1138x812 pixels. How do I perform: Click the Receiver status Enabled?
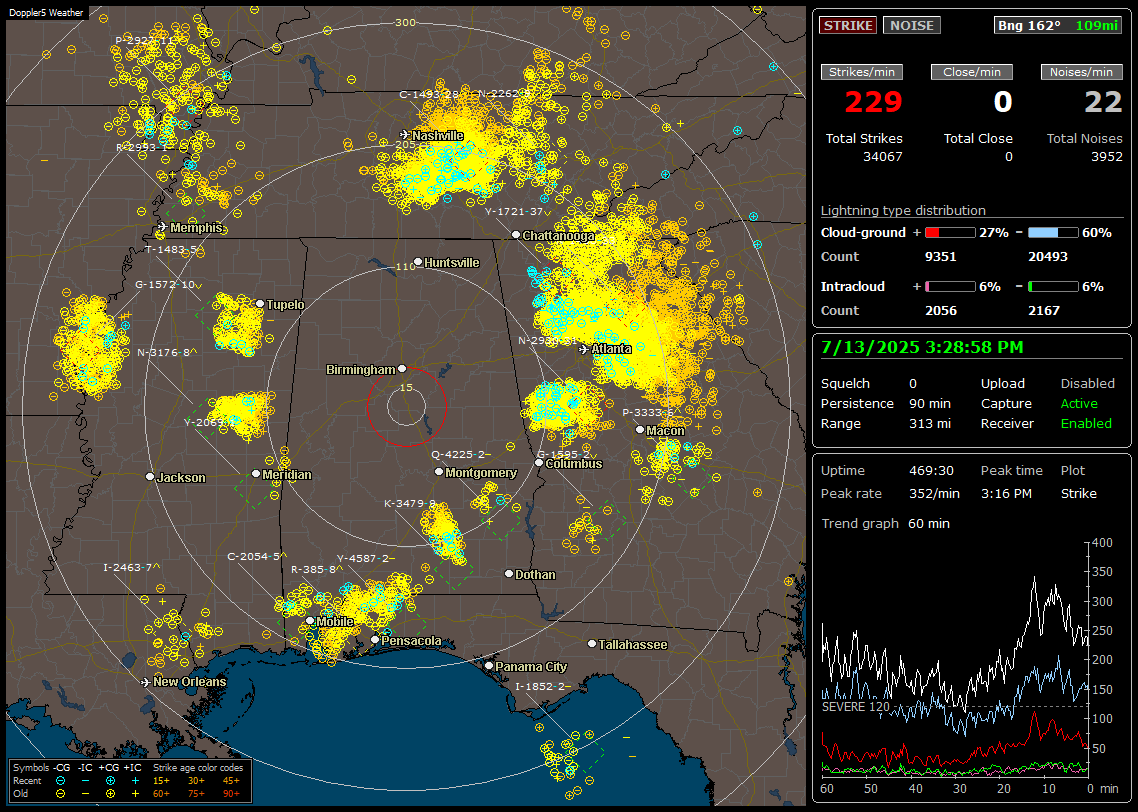pos(1086,423)
